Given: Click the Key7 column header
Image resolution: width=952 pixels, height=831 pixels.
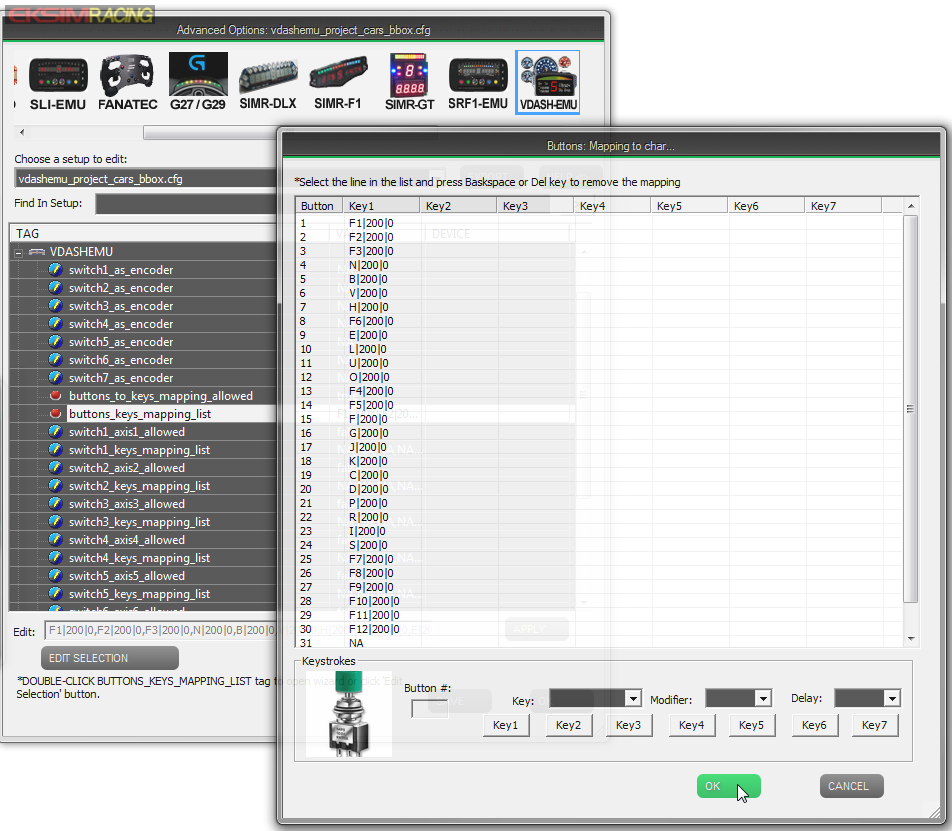Looking at the screenshot, I should click(843, 206).
